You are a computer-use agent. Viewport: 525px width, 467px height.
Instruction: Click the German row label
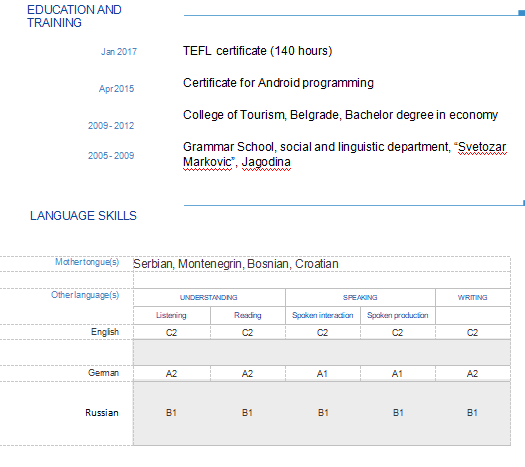tap(103, 373)
